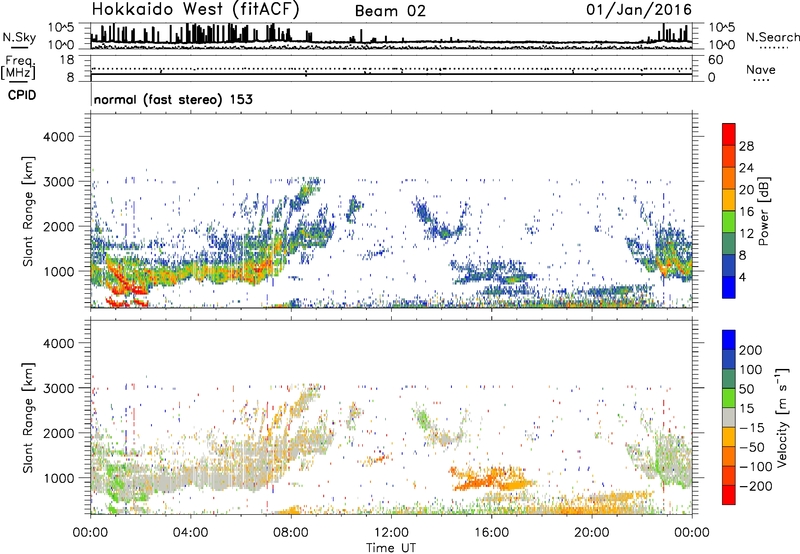Pick the light green segment of power colorbar

pyautogui.click(x=729, y=222)
